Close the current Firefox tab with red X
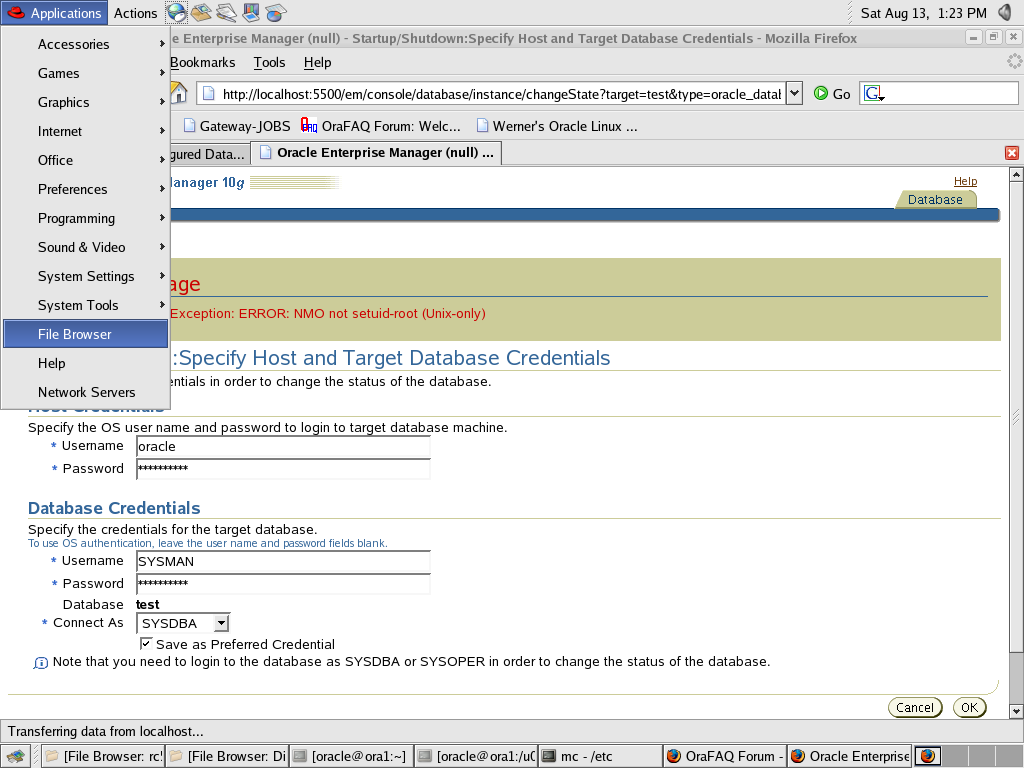1024x768 pixels. pos(1012,153)
